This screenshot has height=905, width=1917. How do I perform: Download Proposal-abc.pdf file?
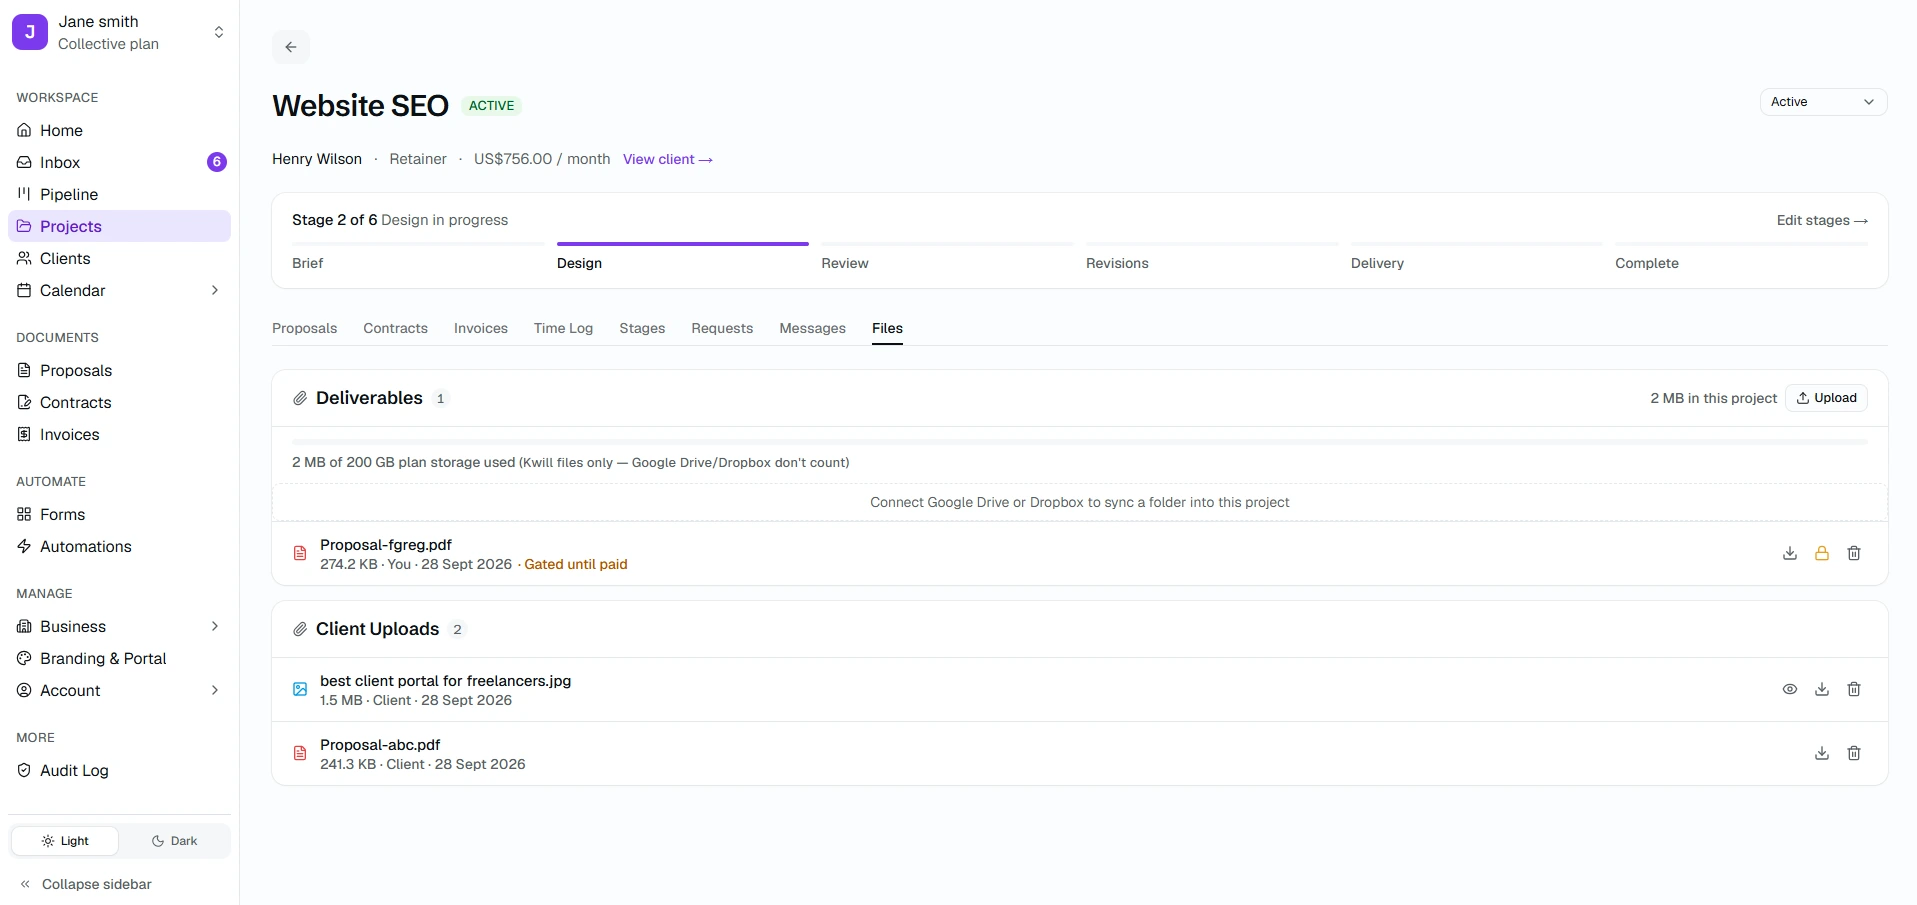coord(1822,753)
